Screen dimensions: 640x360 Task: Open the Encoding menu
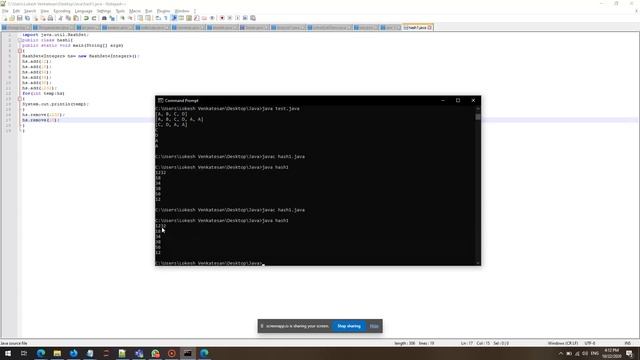(x=62, y=11)
